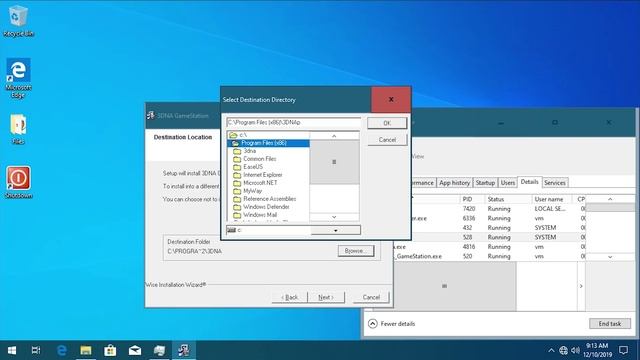The image size is (640, 360).
Task: Open the Action Center notifications icon
Action: [x=623, y=350]
